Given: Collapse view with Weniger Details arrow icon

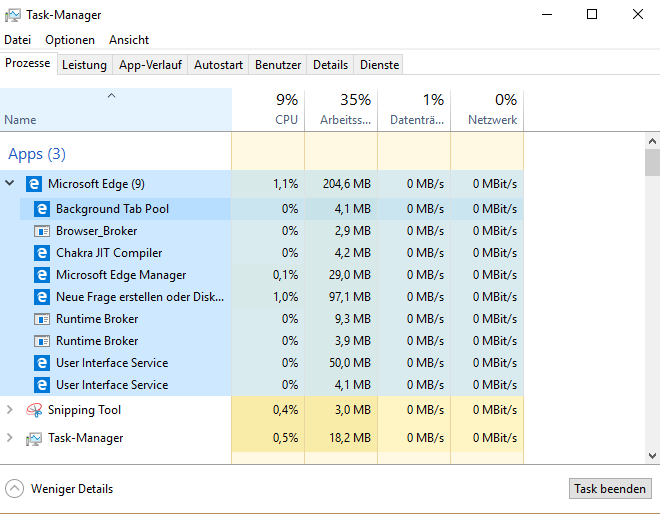Looking at the screenshot, I should (14, 489).
